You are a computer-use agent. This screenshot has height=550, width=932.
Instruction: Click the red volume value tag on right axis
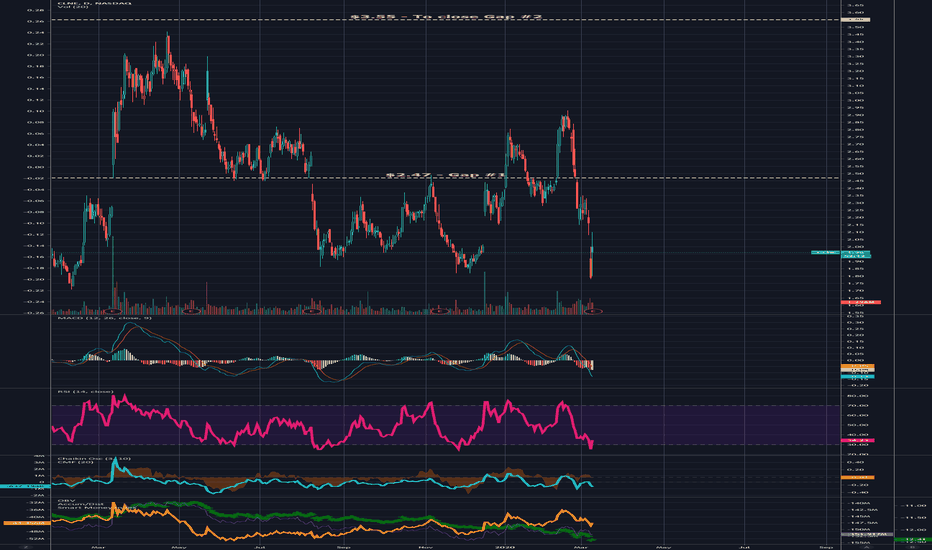860,302
